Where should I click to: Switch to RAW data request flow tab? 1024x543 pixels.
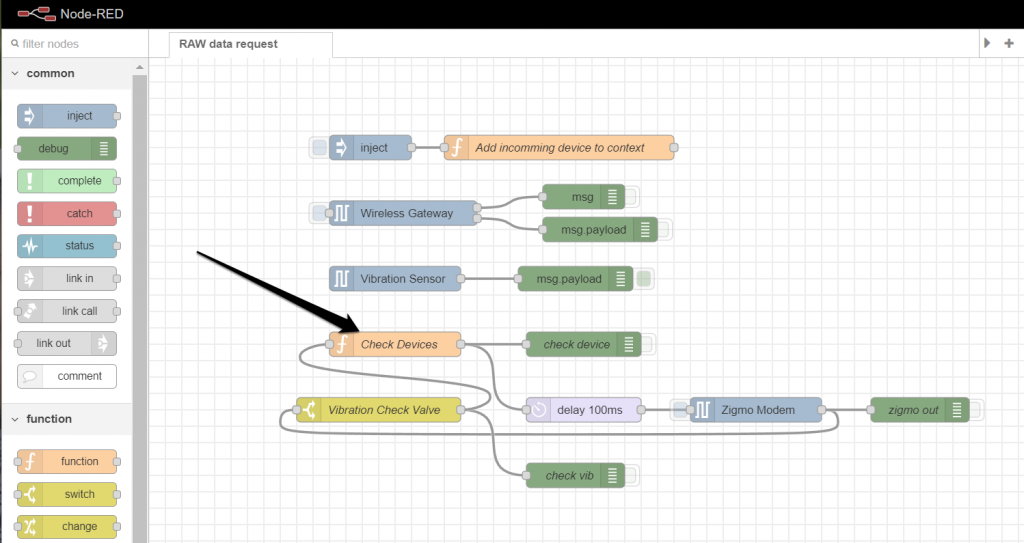[x=250, y=44]
